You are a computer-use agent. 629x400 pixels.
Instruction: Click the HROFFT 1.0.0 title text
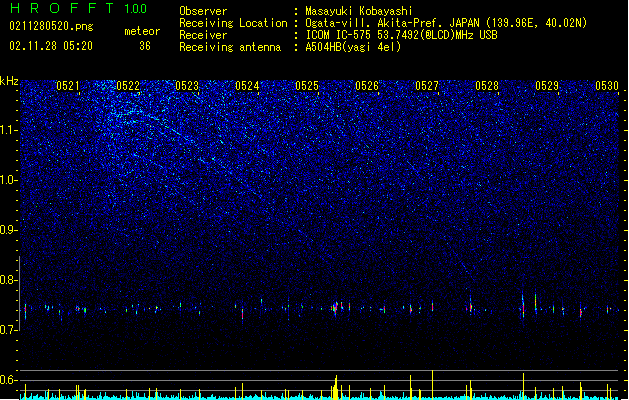click(x=79, y=8)
